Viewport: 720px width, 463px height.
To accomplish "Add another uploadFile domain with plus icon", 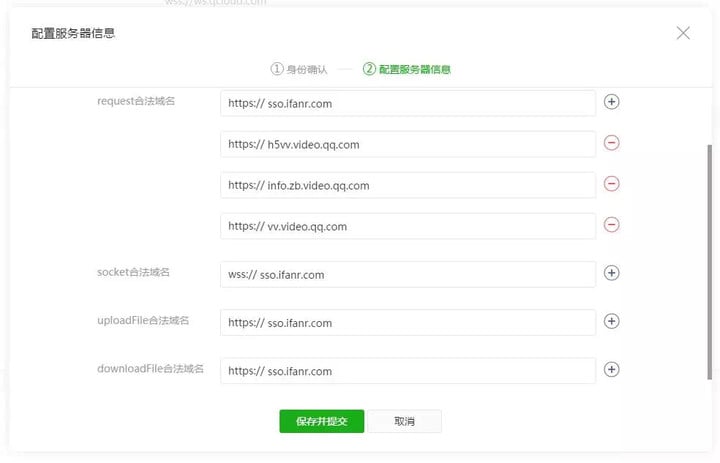I will click(611, 321).
